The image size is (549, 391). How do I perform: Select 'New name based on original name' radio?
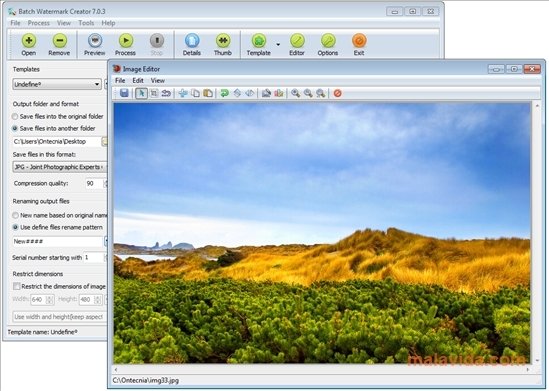coord(15,215)
